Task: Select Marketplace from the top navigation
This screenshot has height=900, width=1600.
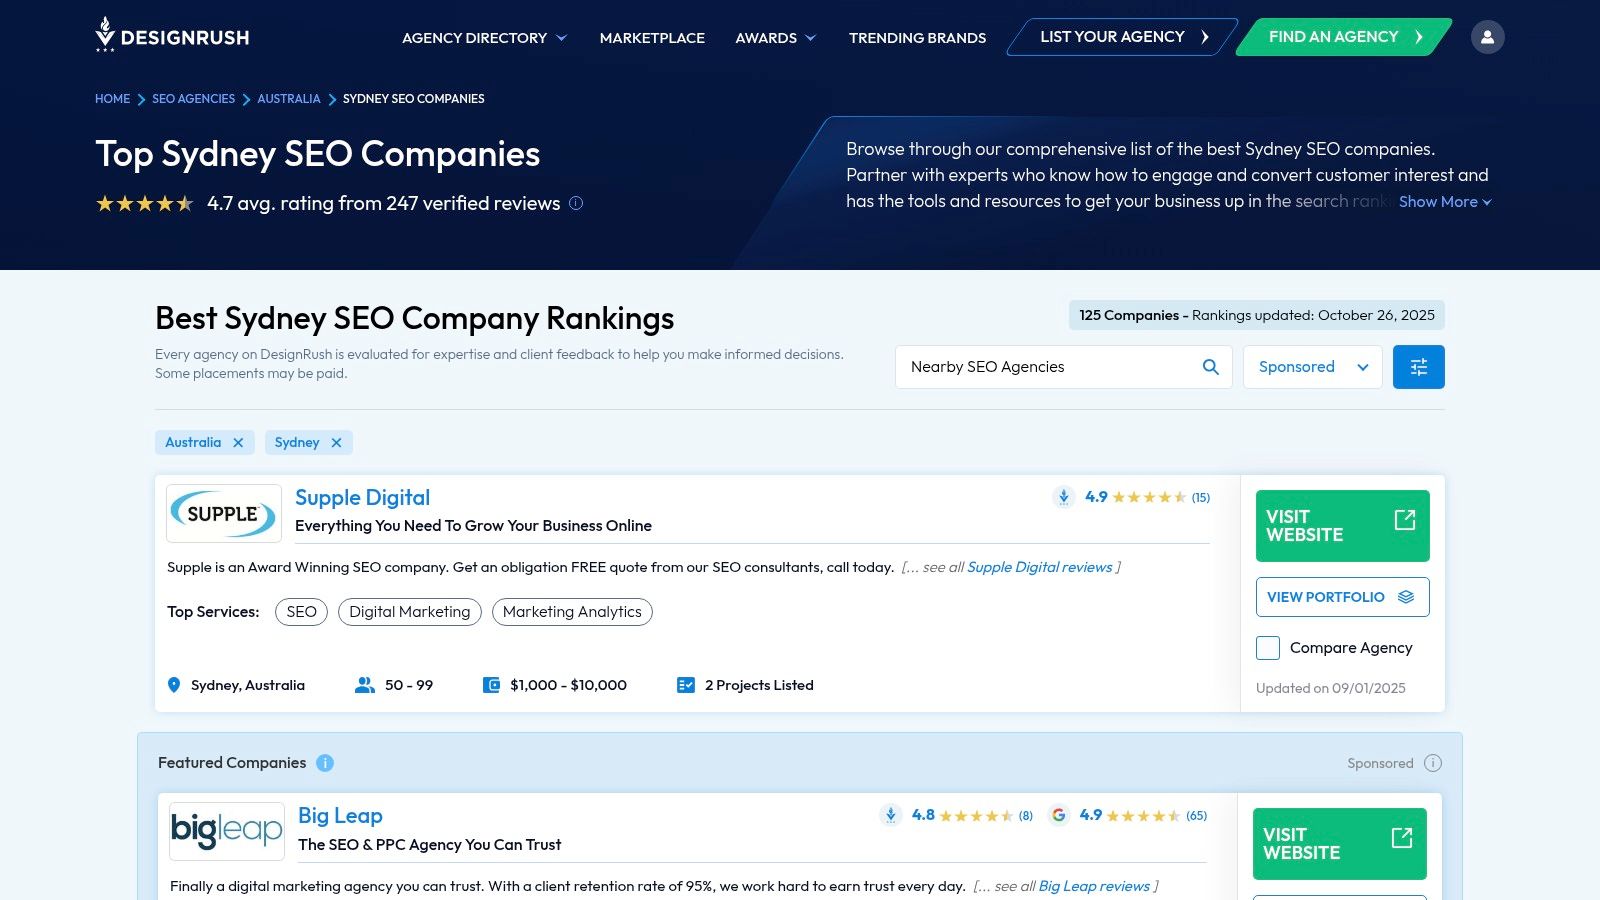Action: [x=652, y=38]
